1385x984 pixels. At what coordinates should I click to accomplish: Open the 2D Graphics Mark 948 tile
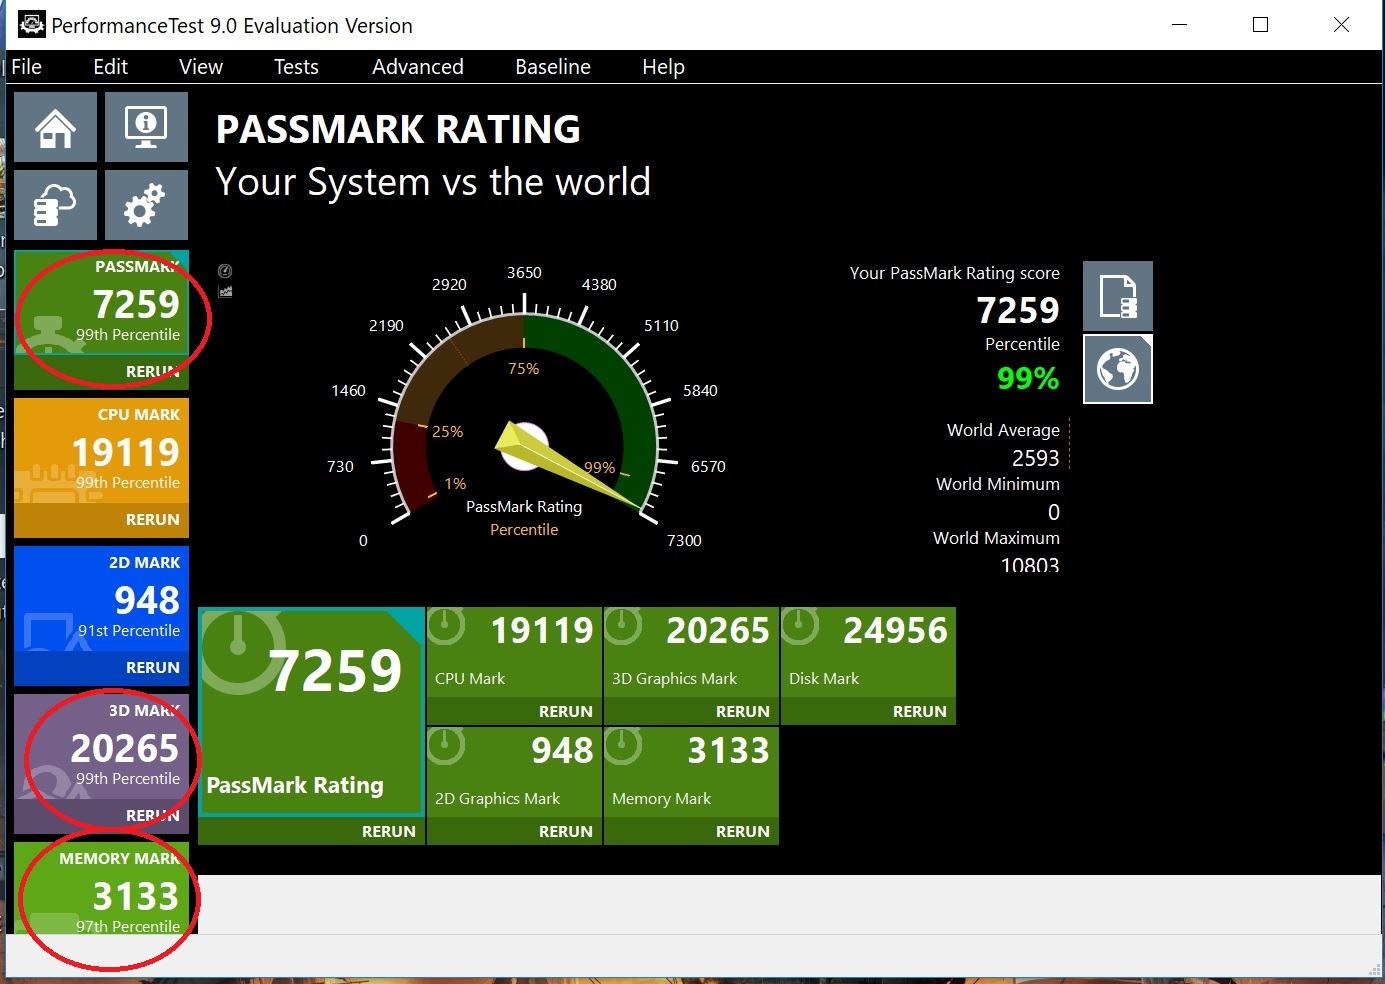click(x=514, y=772)
